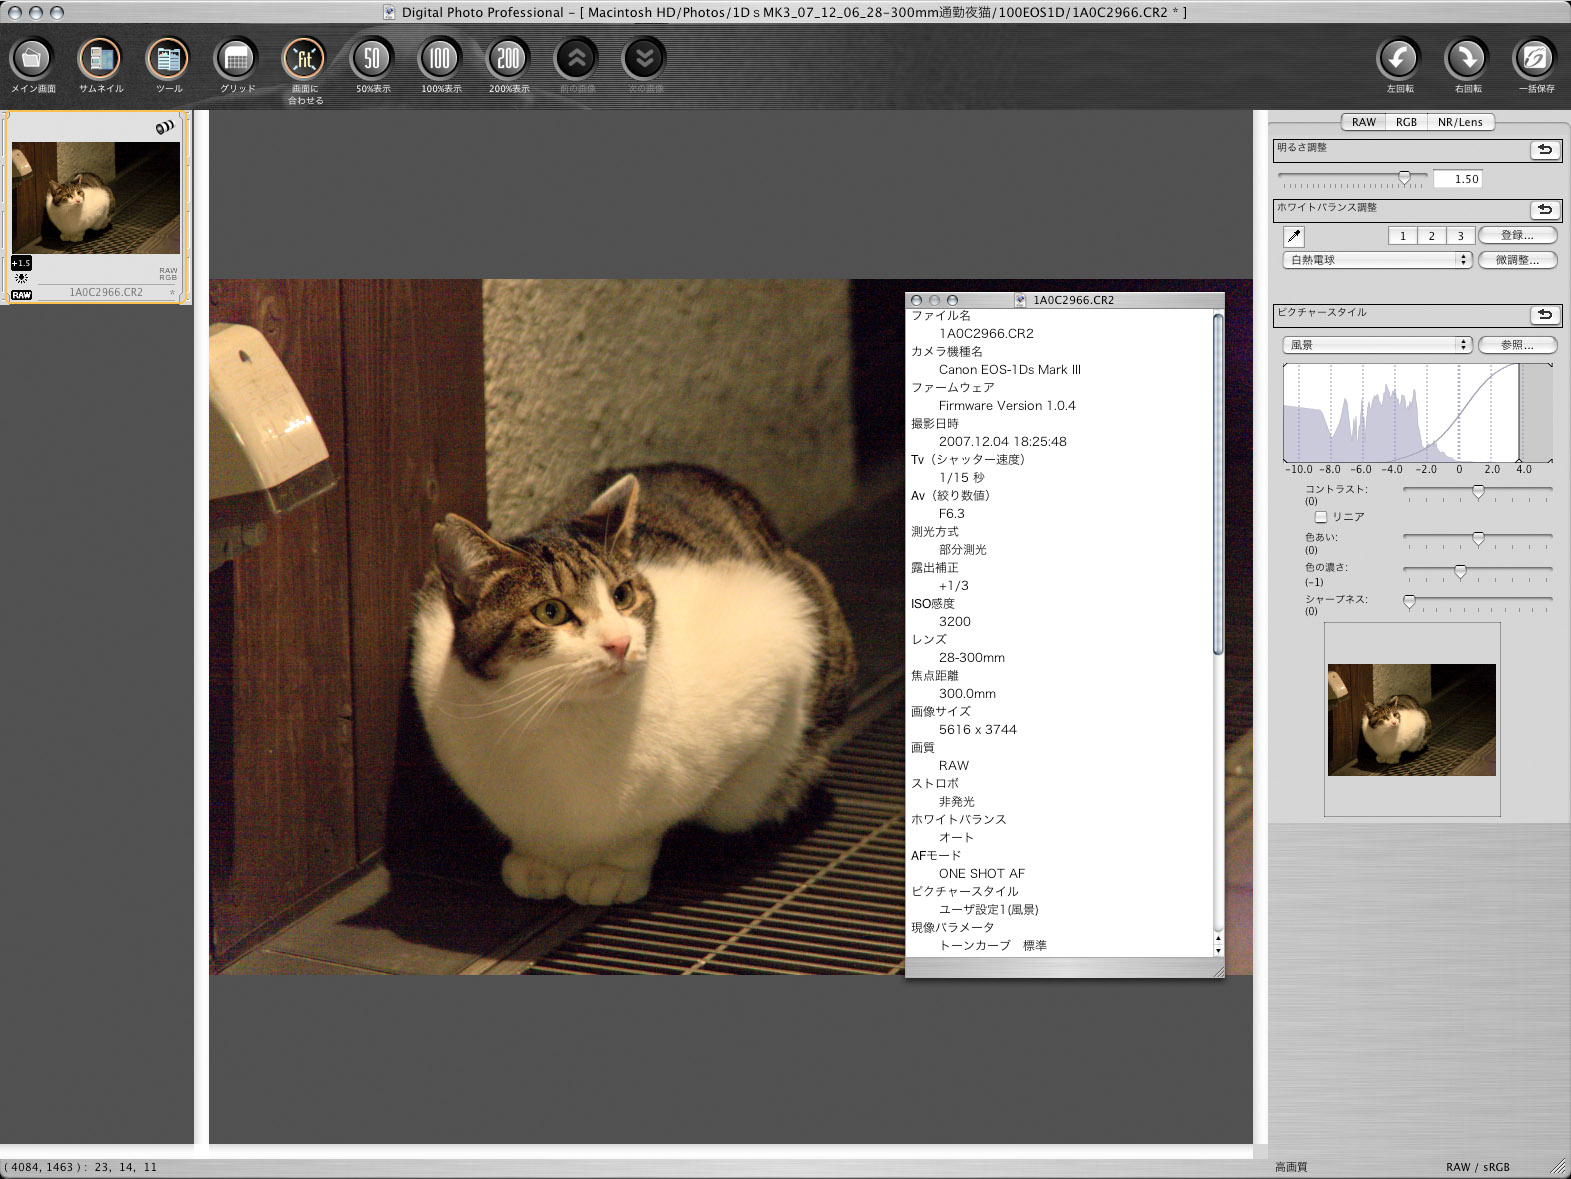Image resolution: width=1571 pixels, height=1179 pixels.
Task: Click white balance fine tune (微調整...) button
Action: [1517, 260]
